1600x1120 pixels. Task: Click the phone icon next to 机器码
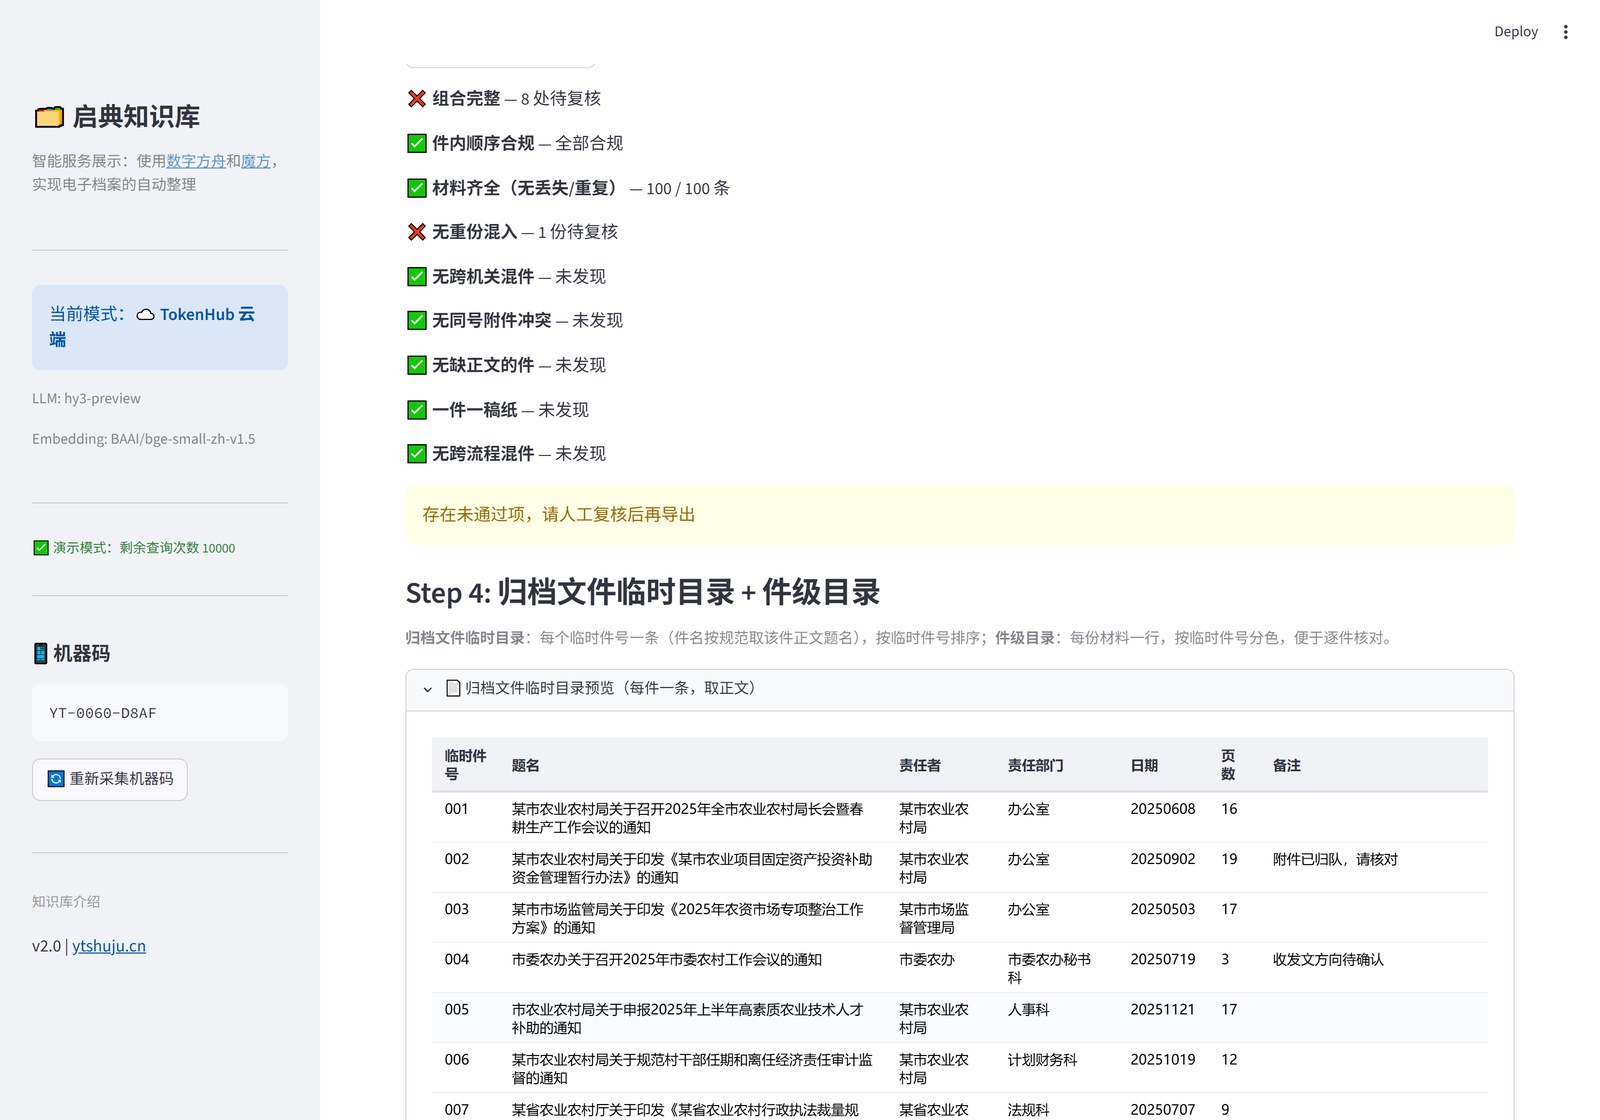tap(40, 653)
